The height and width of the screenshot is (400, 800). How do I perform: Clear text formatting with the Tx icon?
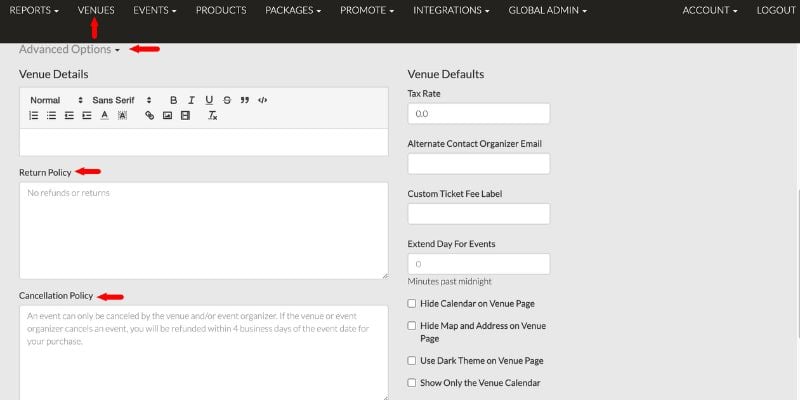213,116
